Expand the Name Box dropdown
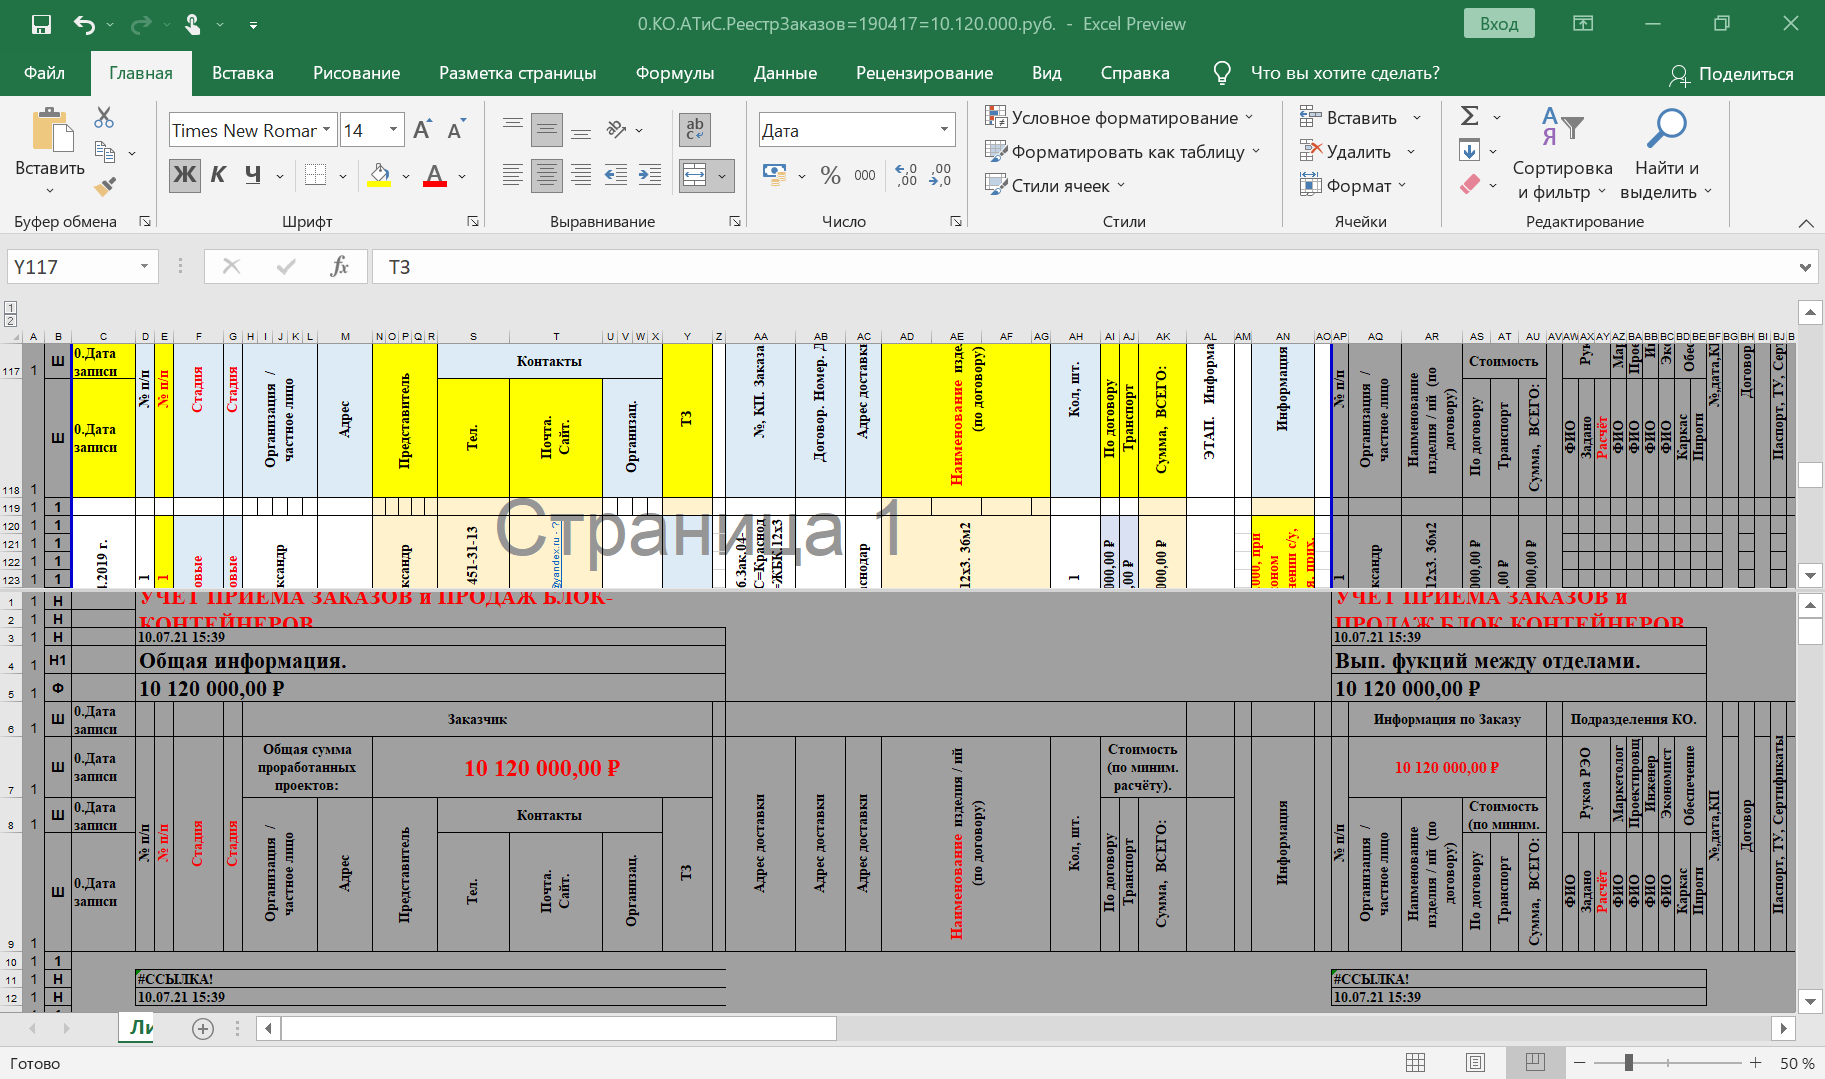 click(144, 266)
